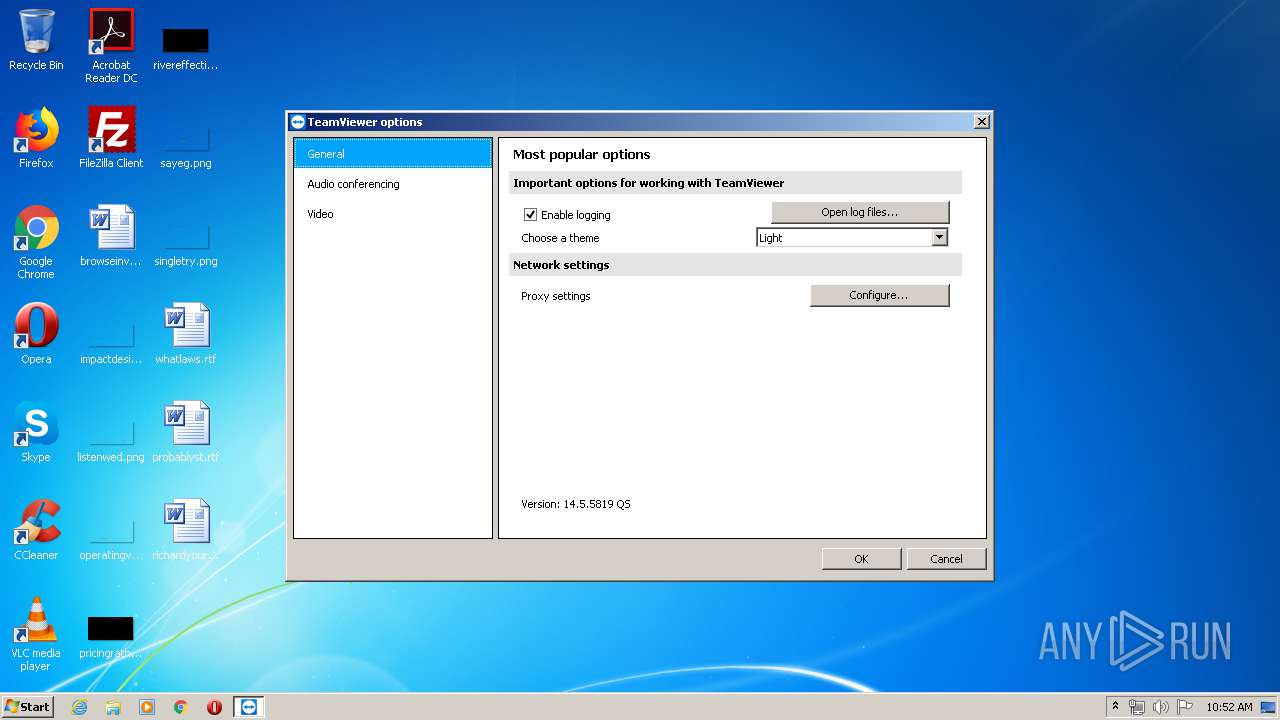The height and width of the screenshot is (720, 1280).
Task: Select the probablyst.rtf document icon
Action: point(186,432)
